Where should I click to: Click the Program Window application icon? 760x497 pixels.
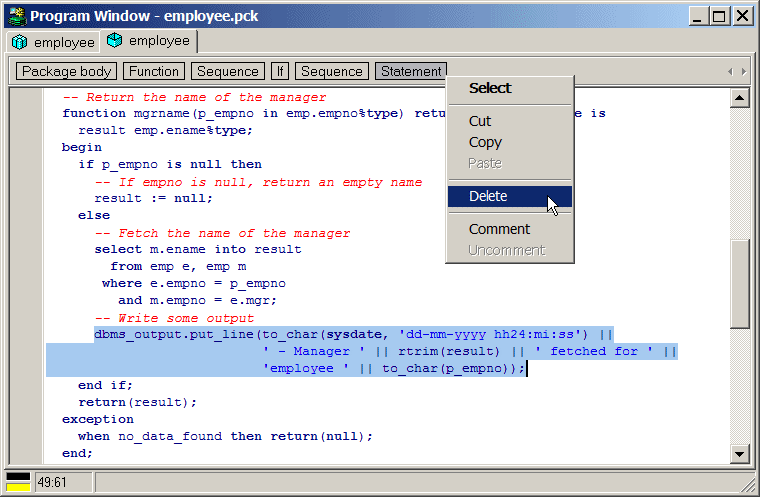point(17,16)
